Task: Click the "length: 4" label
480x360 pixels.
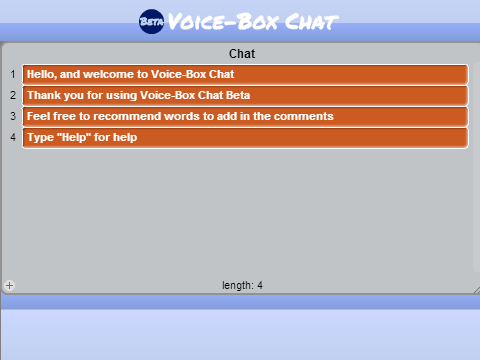Action: tap(242, 285)
